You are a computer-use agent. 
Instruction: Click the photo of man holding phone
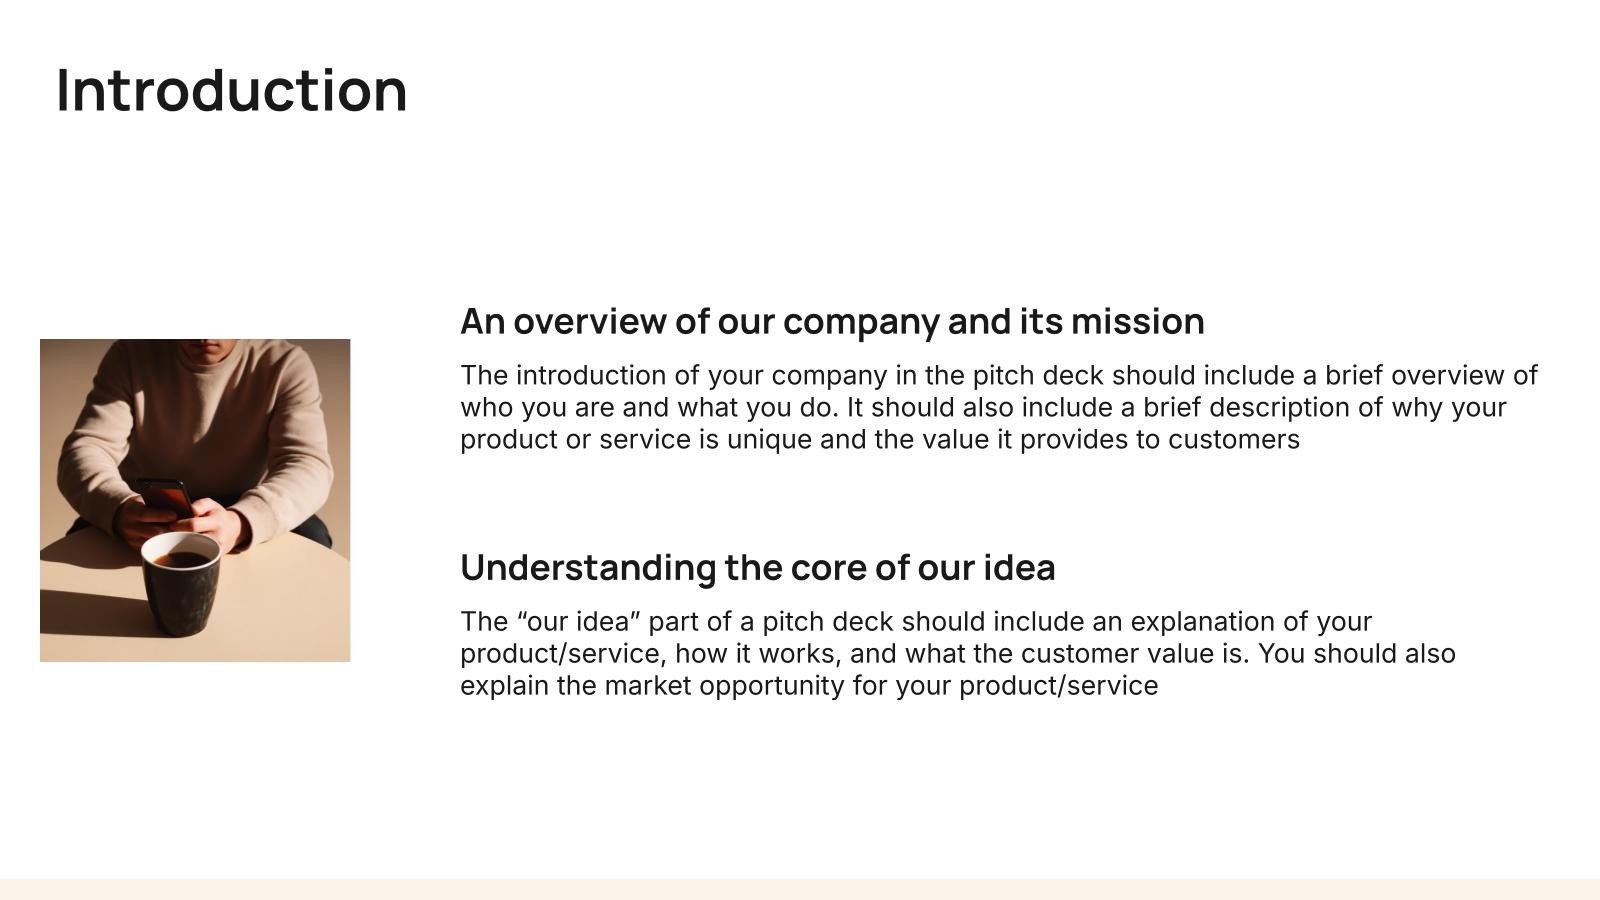tap(195, 500)
